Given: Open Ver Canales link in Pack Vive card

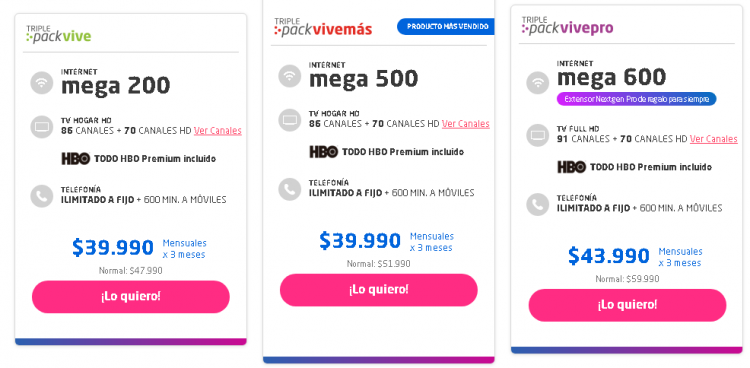Looking at the screenshot, I should tap(218, 131).
